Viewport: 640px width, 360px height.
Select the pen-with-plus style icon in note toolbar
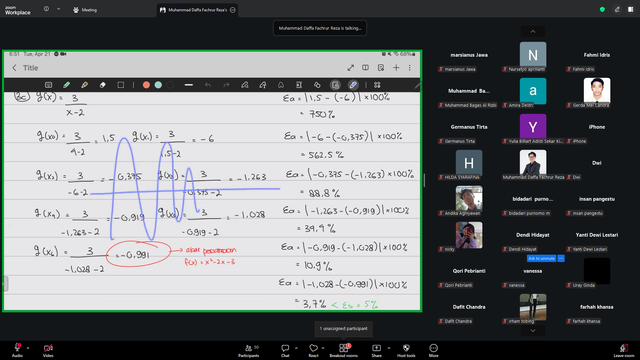[262, 85]
